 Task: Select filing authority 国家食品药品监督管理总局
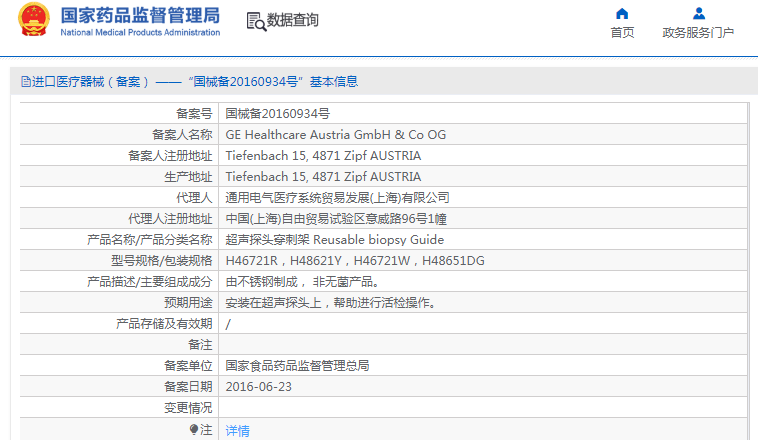(x=297, y=366)
